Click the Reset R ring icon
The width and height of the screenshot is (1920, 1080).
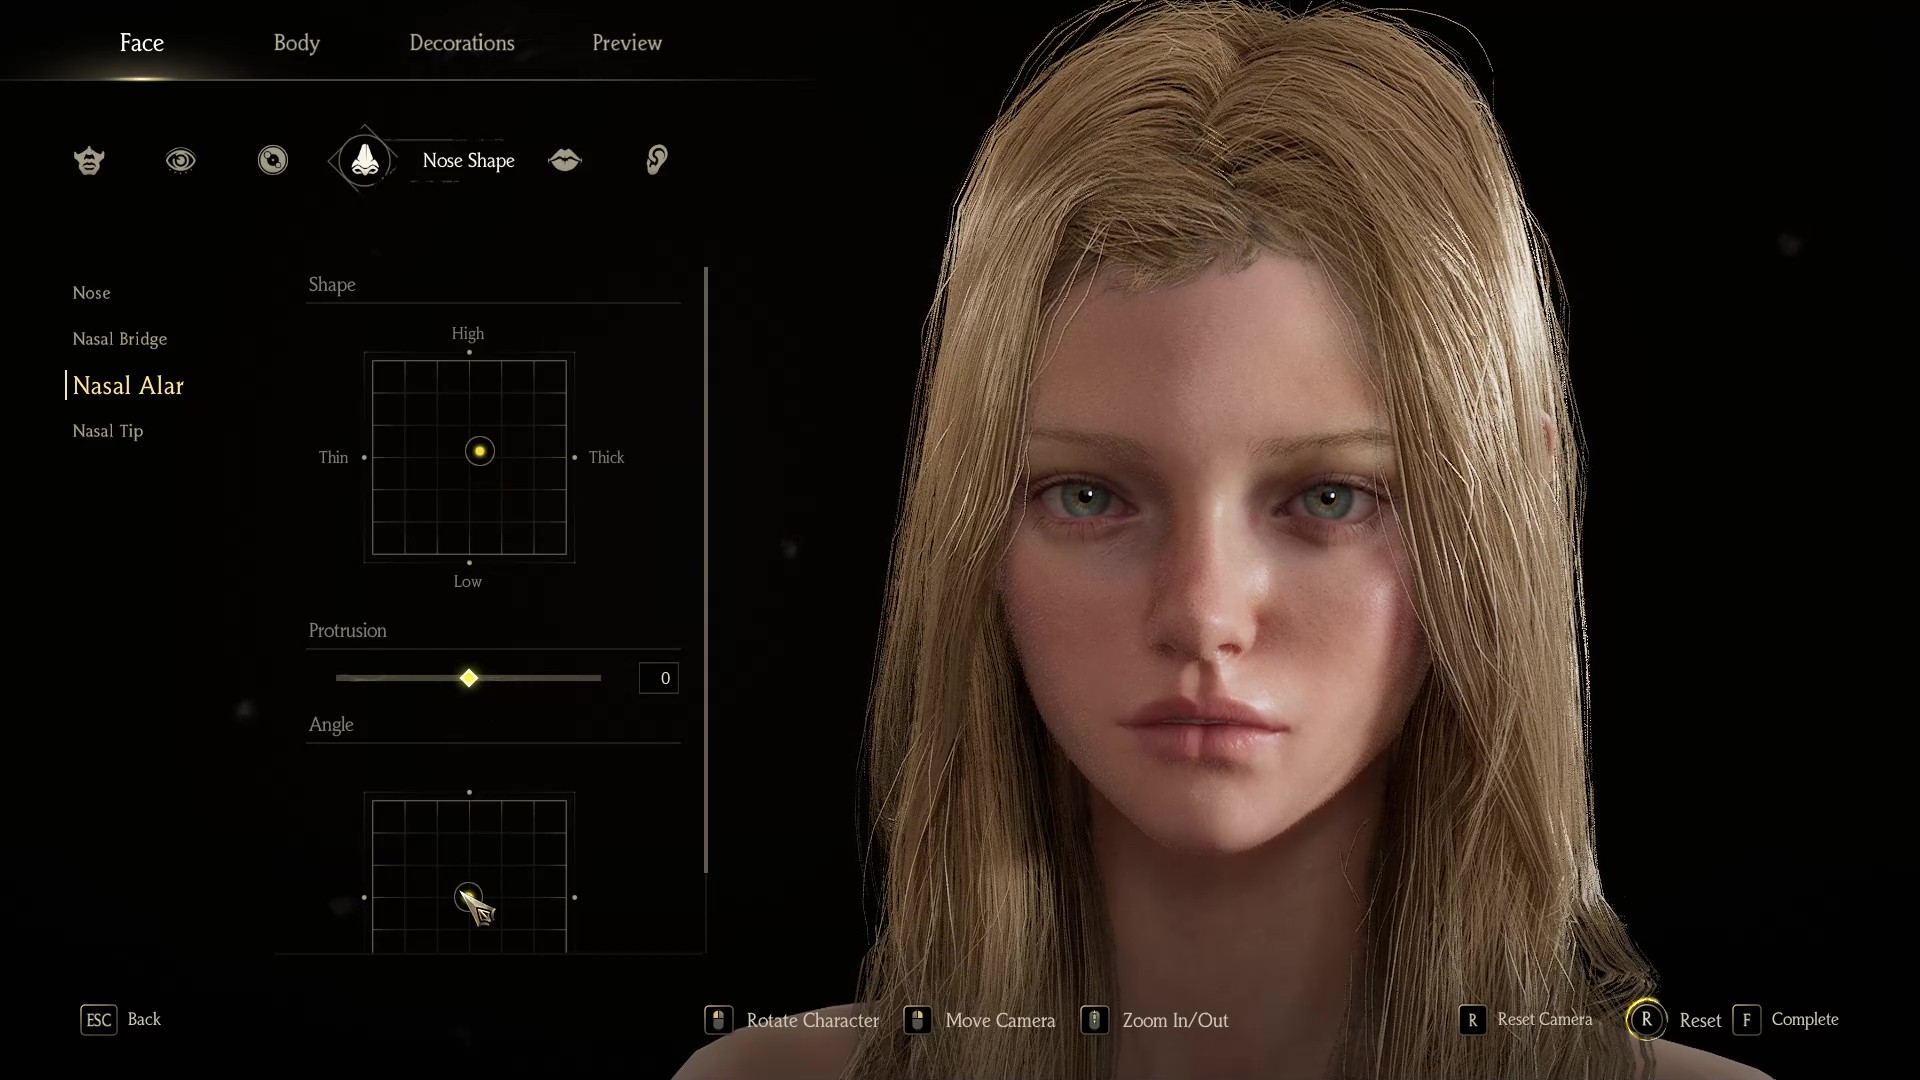(1646, 1020)
